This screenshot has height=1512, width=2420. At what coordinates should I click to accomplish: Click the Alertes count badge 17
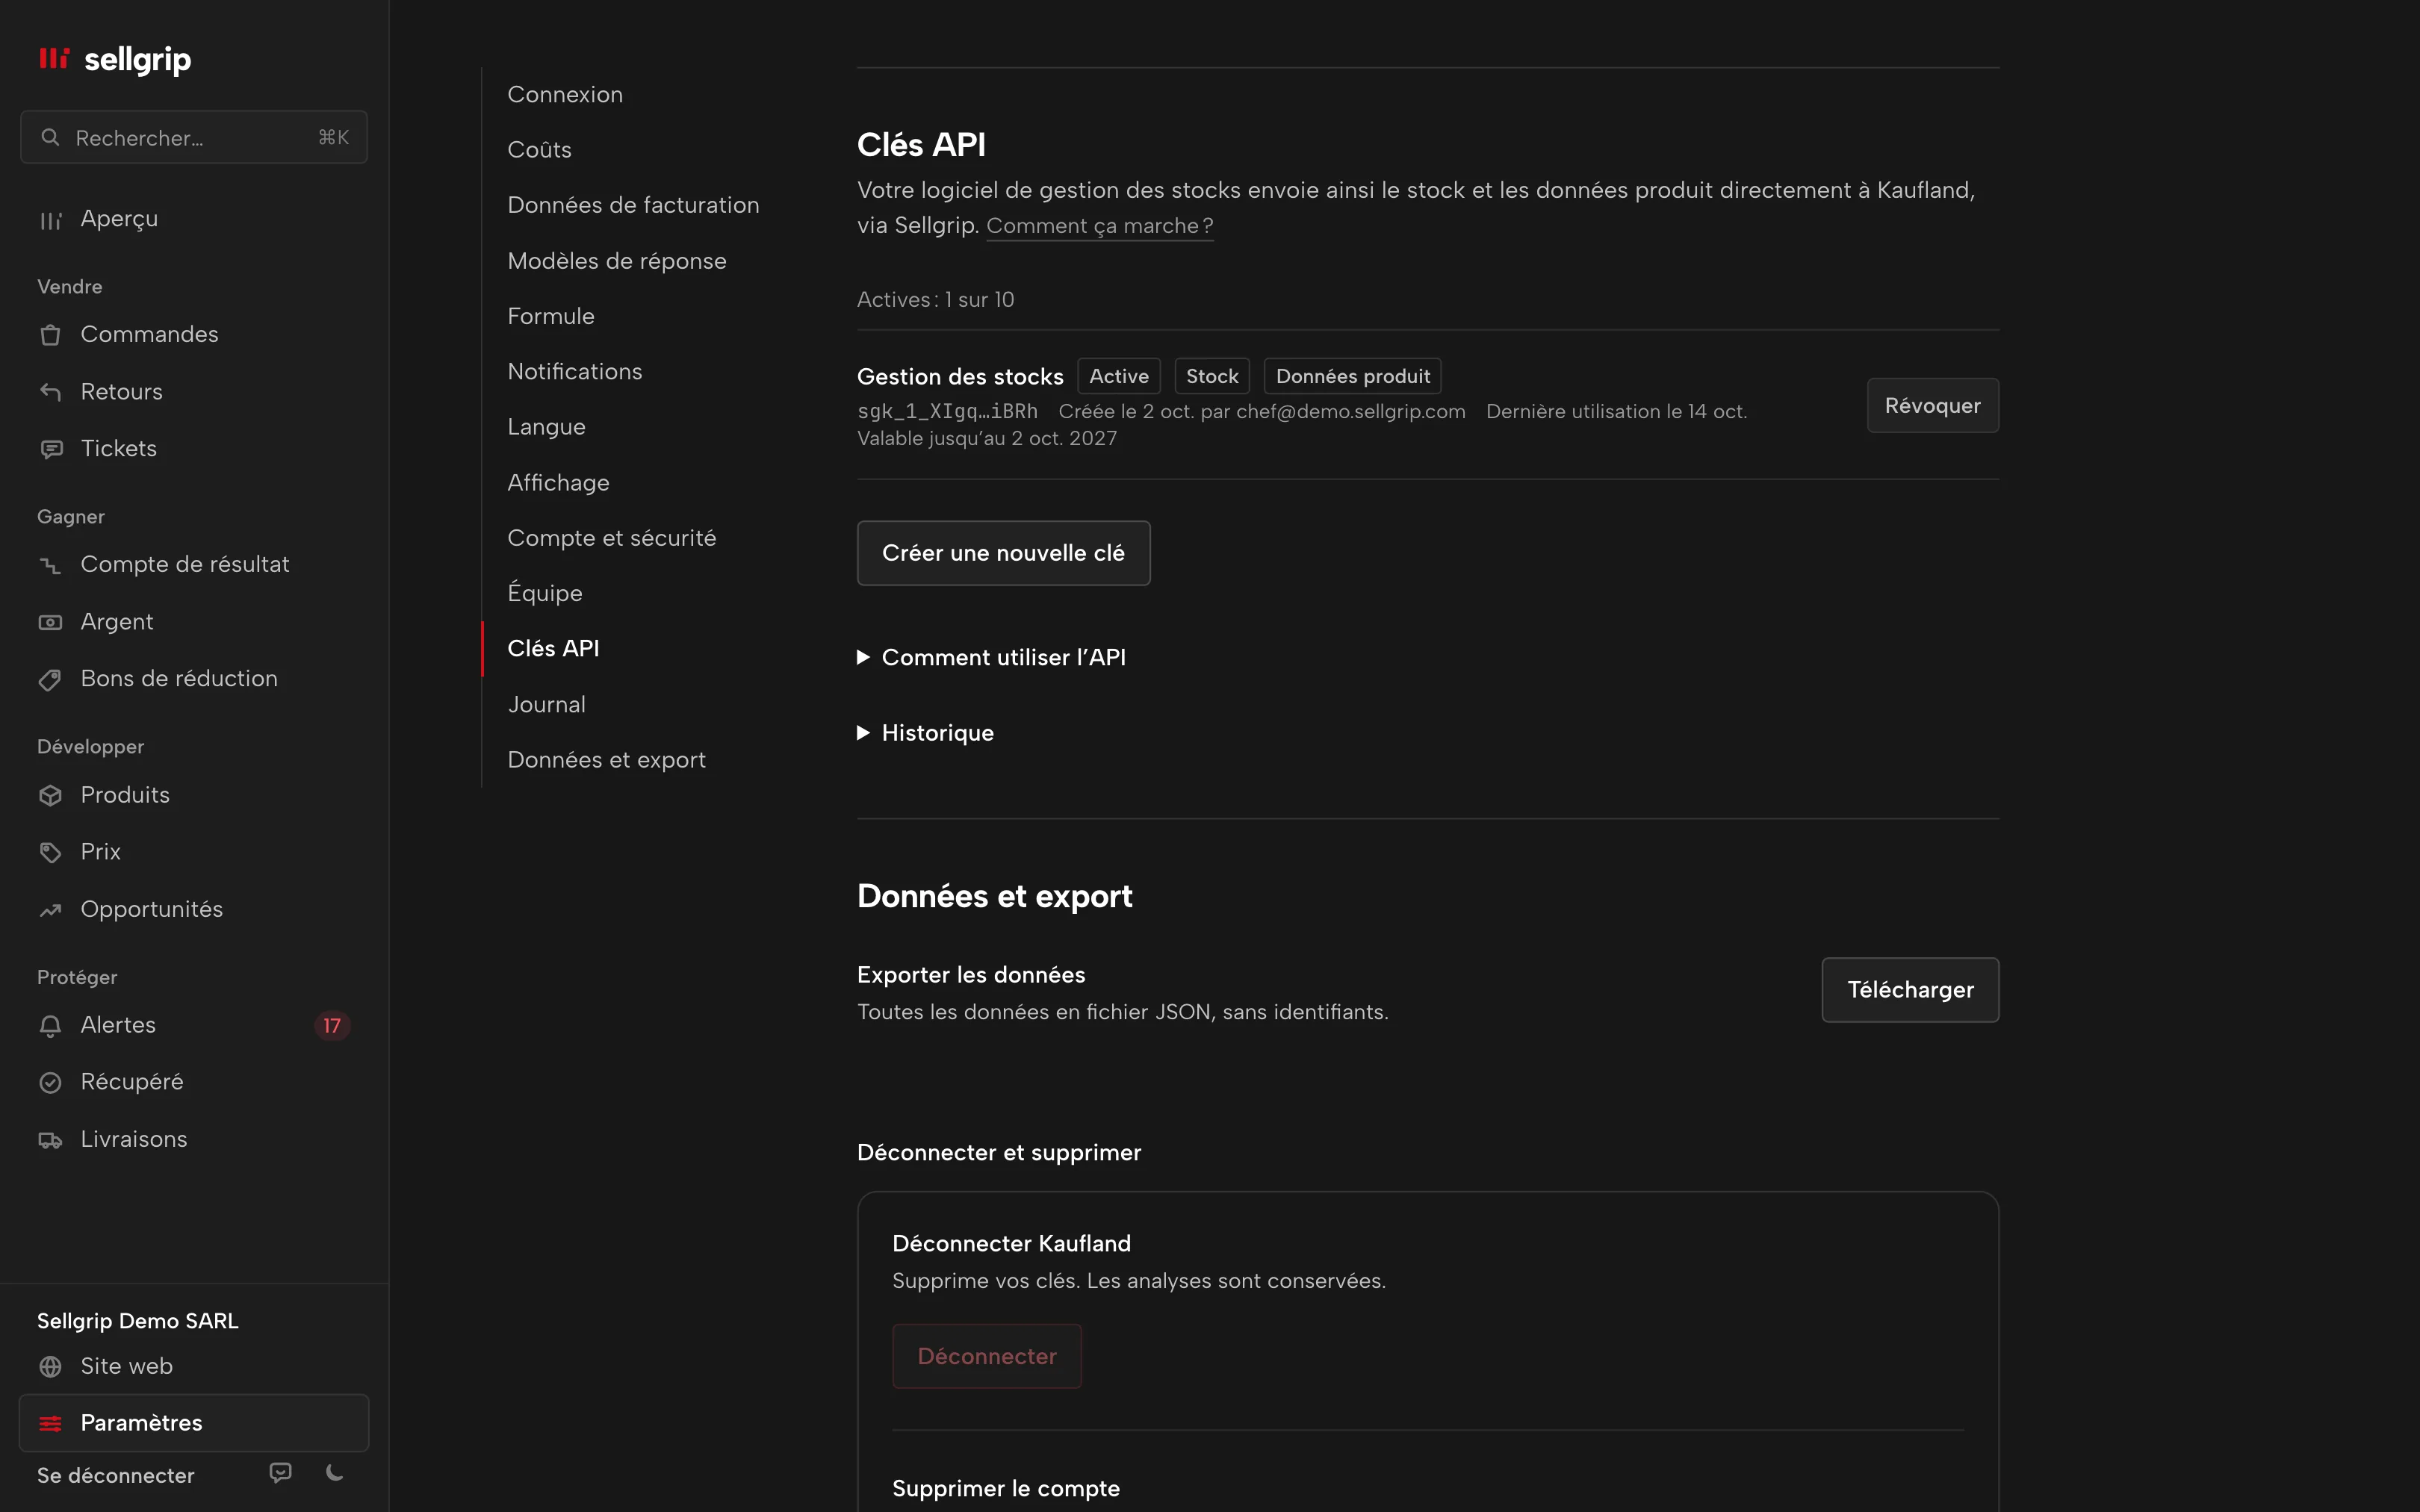(x=332, y=1025)
